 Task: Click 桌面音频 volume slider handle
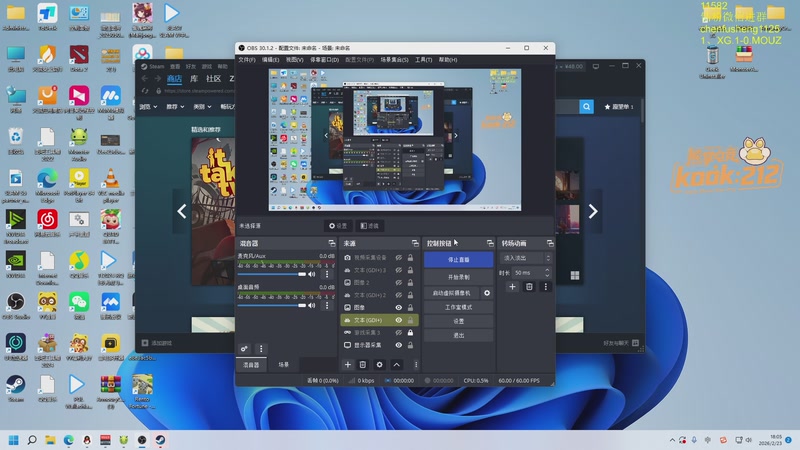(302, 306)
